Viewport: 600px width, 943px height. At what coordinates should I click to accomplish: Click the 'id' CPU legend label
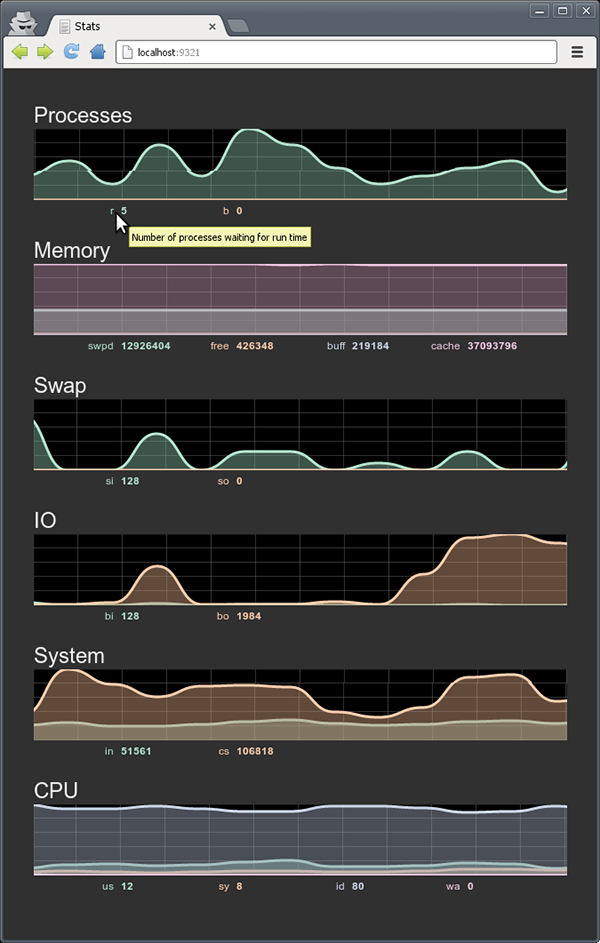click(x=340, y=886)
